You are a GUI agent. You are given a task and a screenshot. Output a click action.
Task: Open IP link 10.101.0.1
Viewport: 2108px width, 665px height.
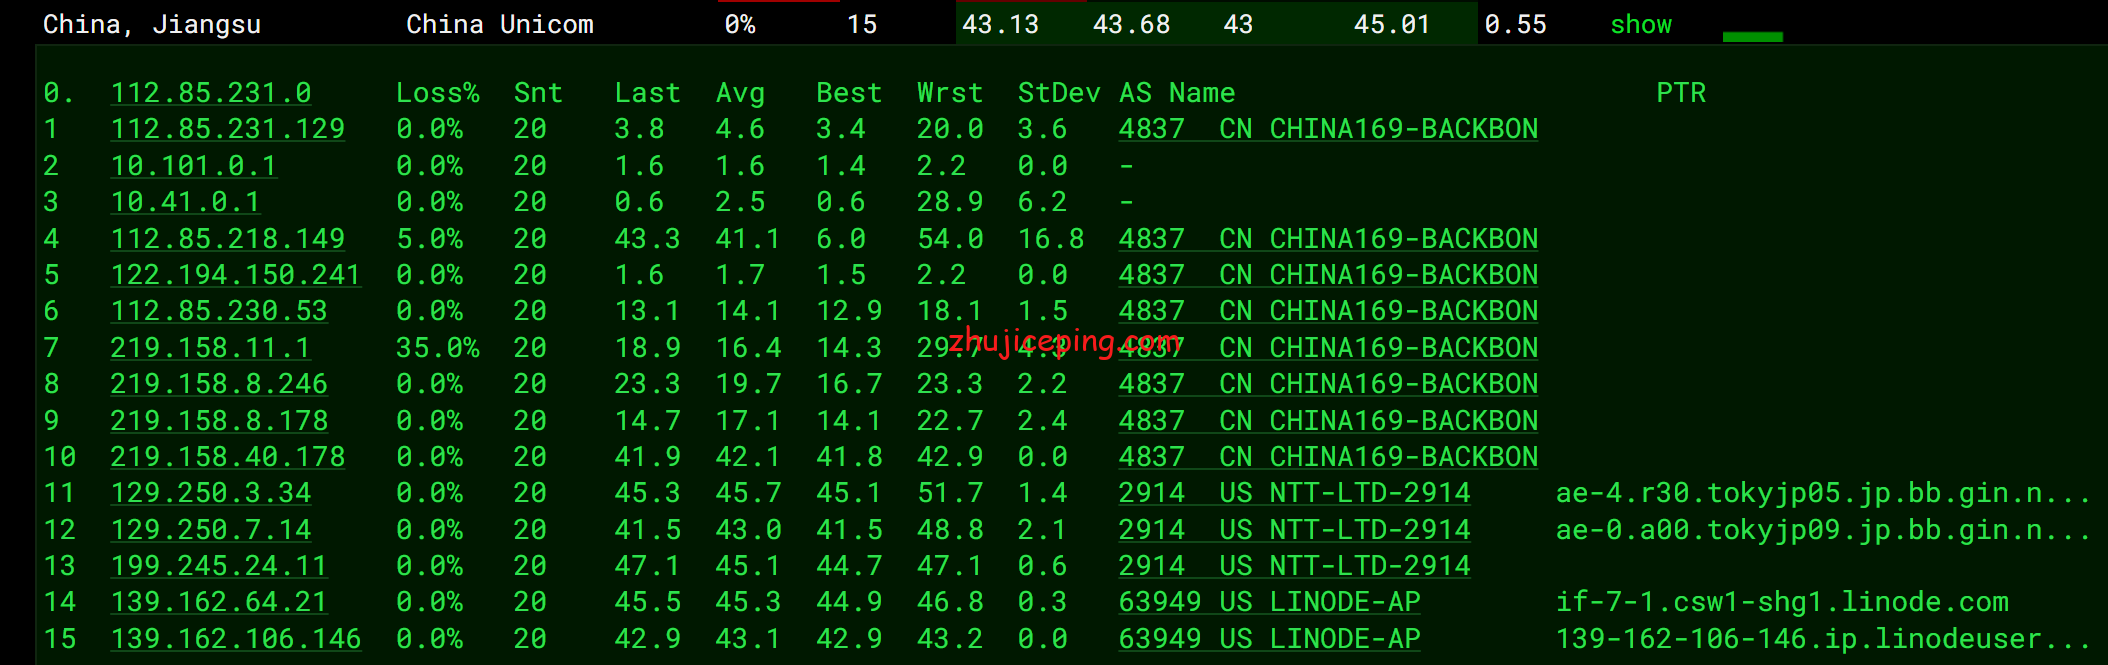coord(194,166)
